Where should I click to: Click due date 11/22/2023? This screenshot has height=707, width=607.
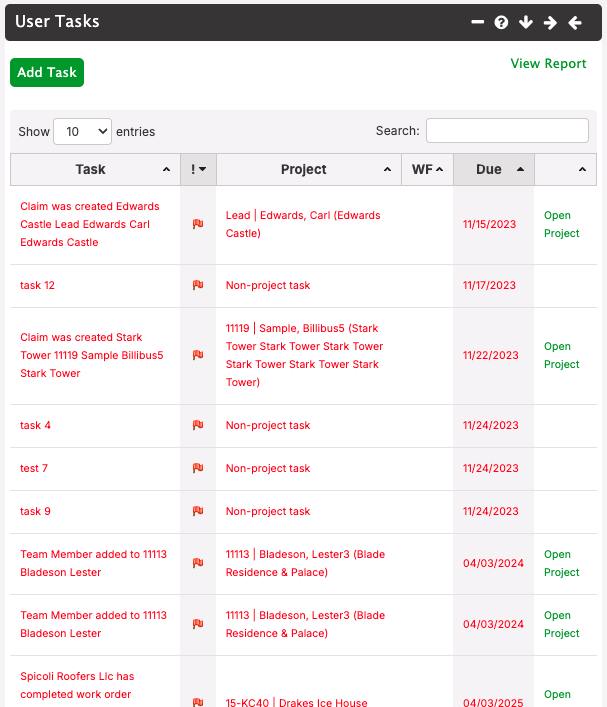(x=491, y=355)
